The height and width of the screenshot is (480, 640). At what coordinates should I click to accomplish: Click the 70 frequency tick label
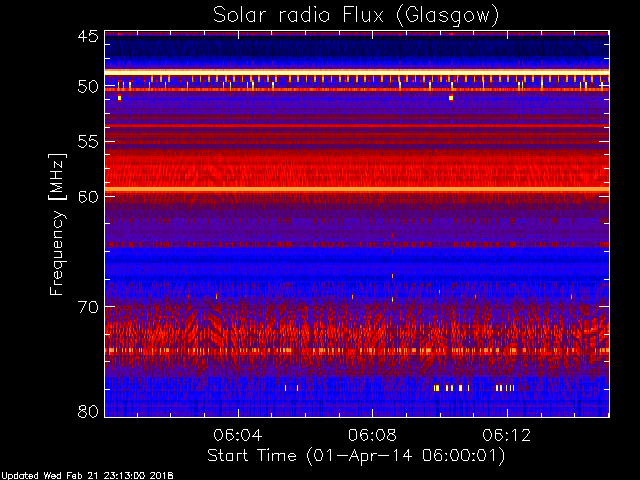coord(88,307)
